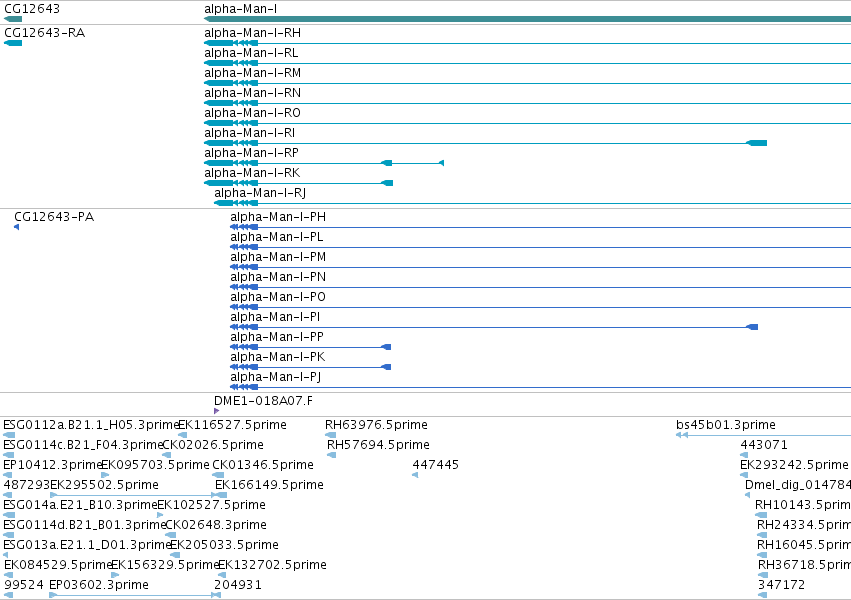
Task: Select EST bs45b01.3prime
Action: pyautogui.click(x=726, y=425)
